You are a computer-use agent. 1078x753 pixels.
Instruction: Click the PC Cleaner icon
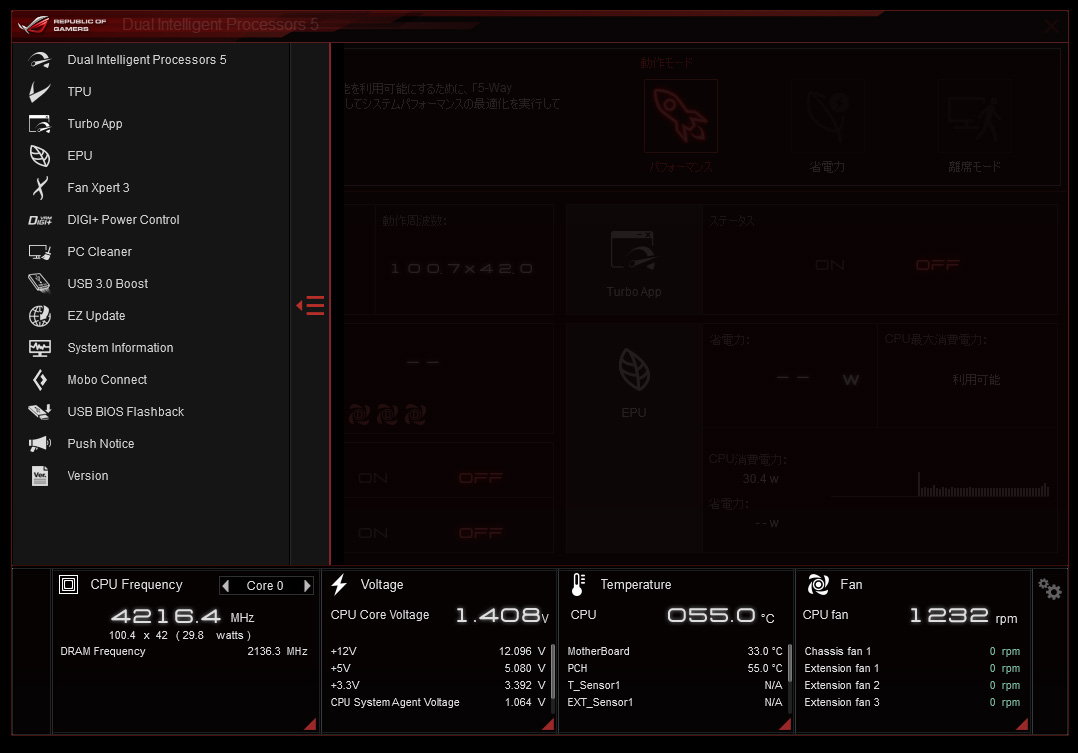point(40,252)
